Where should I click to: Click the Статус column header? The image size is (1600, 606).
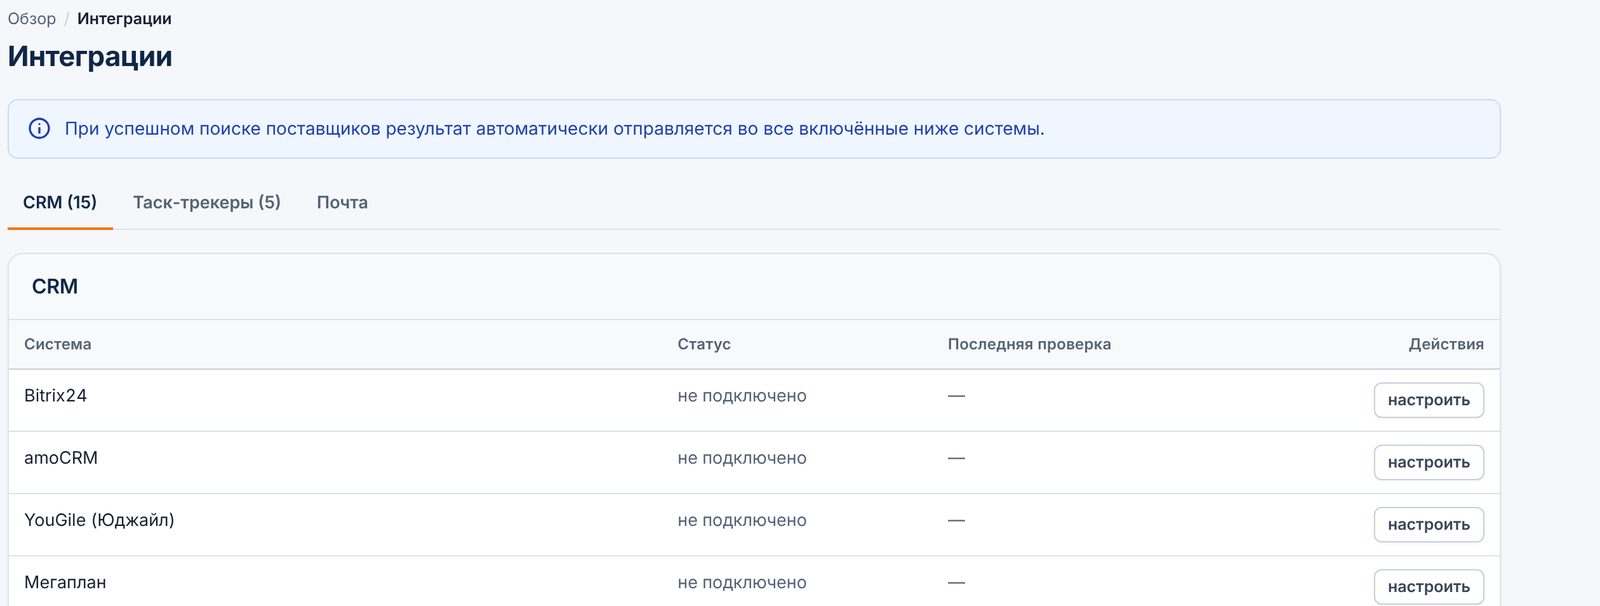coord(704,344)
